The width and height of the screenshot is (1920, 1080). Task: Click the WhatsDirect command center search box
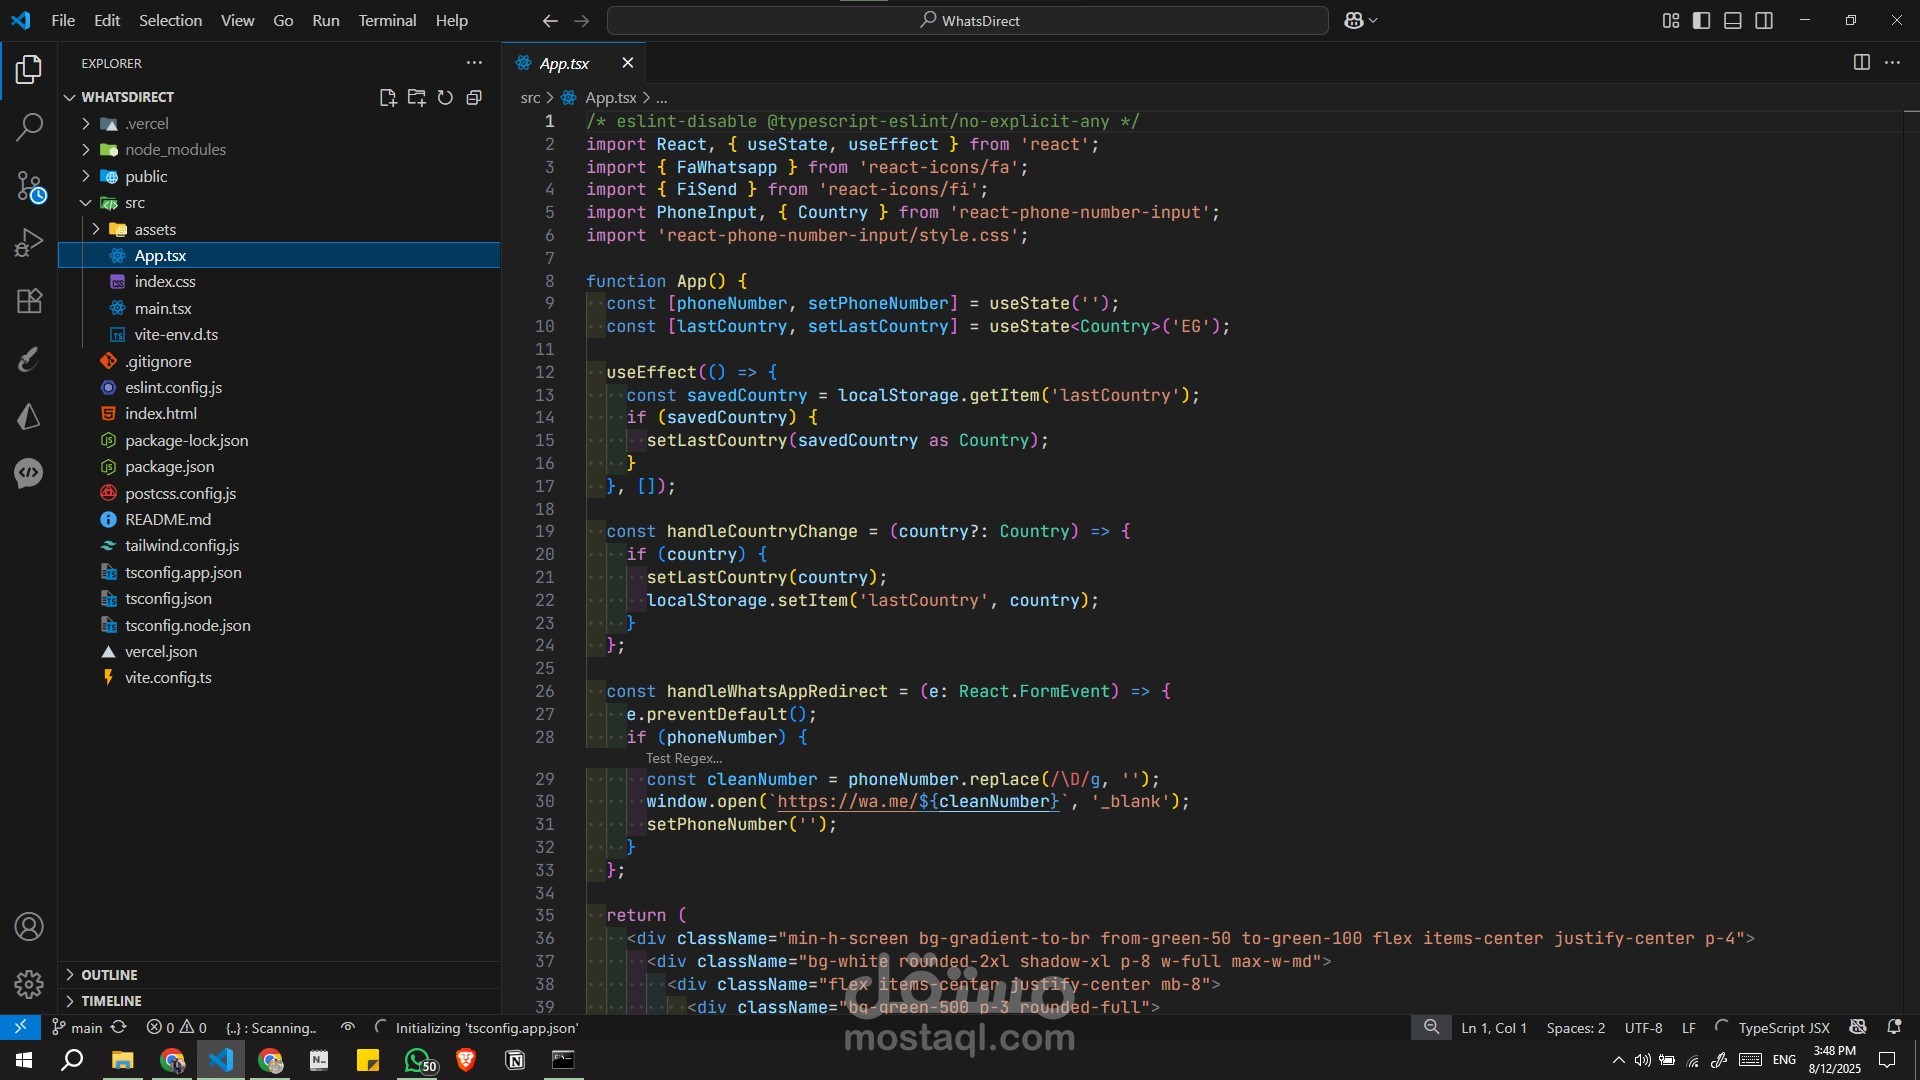(968, 20)
